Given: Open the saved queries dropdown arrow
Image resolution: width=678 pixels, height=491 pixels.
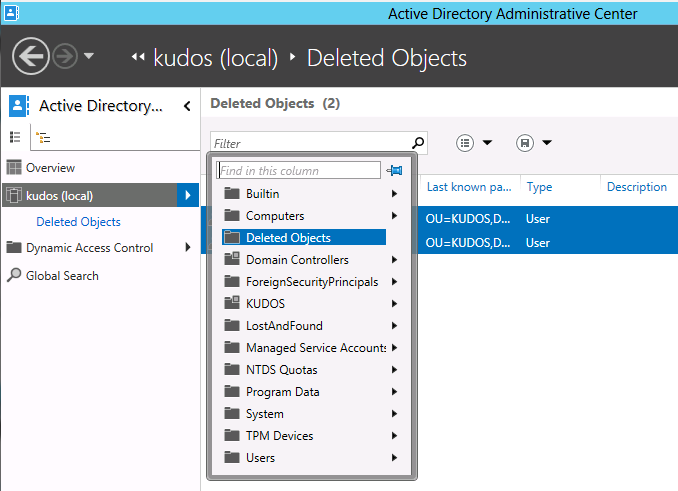Looking at the screenshot, I should (547, 143).
